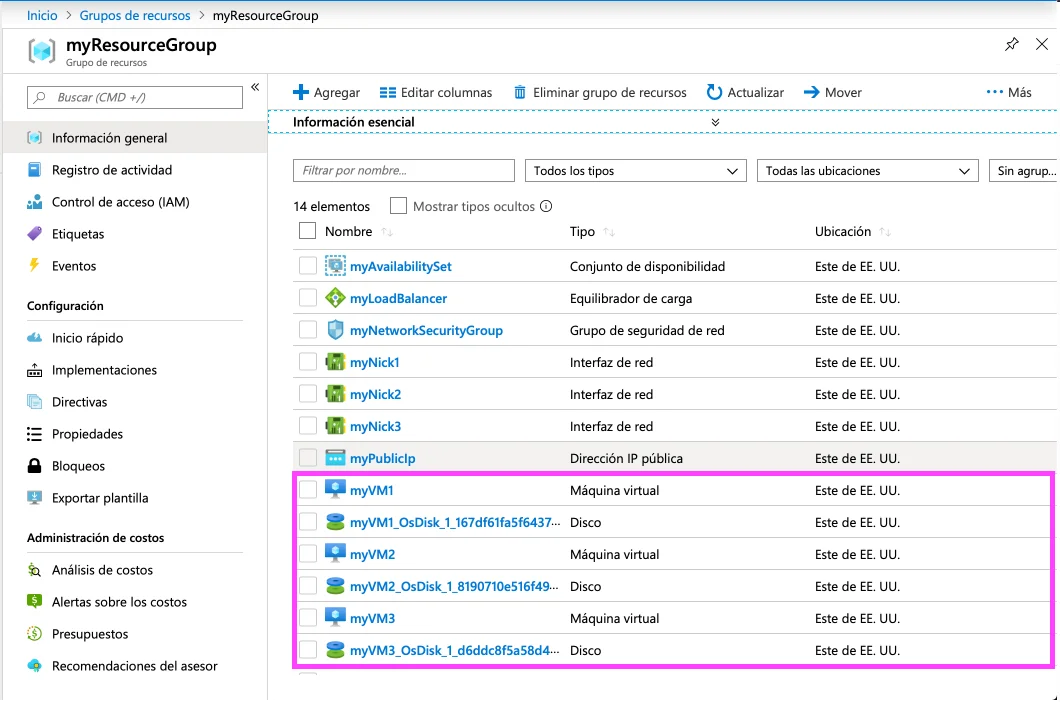Screen dimensions: 1060x702
Task: Check the myAvailabilitySet row checkbox
Action: [x=308, y=266]
